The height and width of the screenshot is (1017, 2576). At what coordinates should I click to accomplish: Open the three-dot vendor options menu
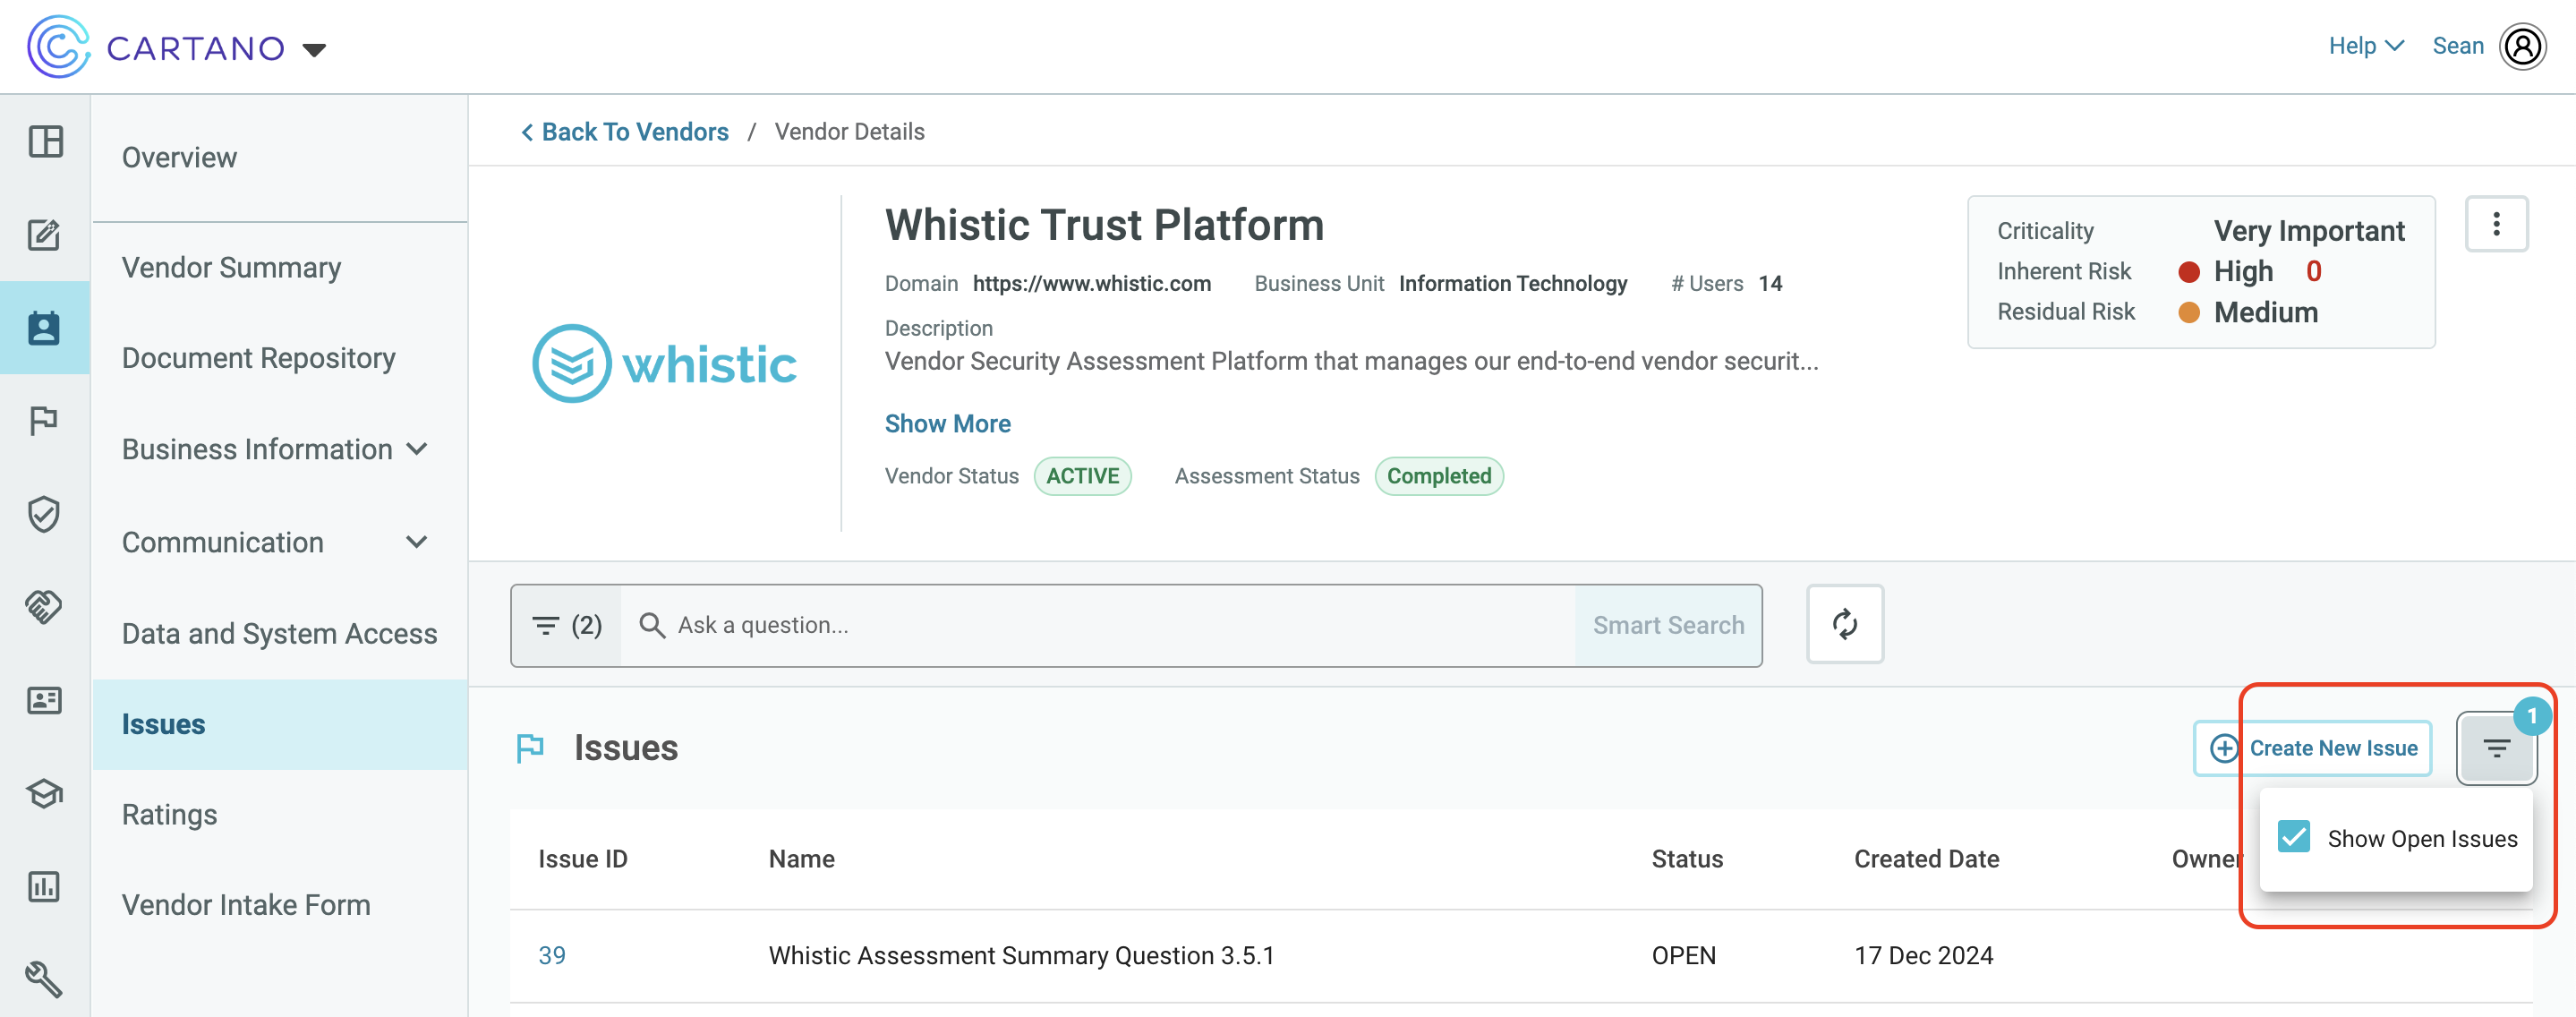point(2496,224)
